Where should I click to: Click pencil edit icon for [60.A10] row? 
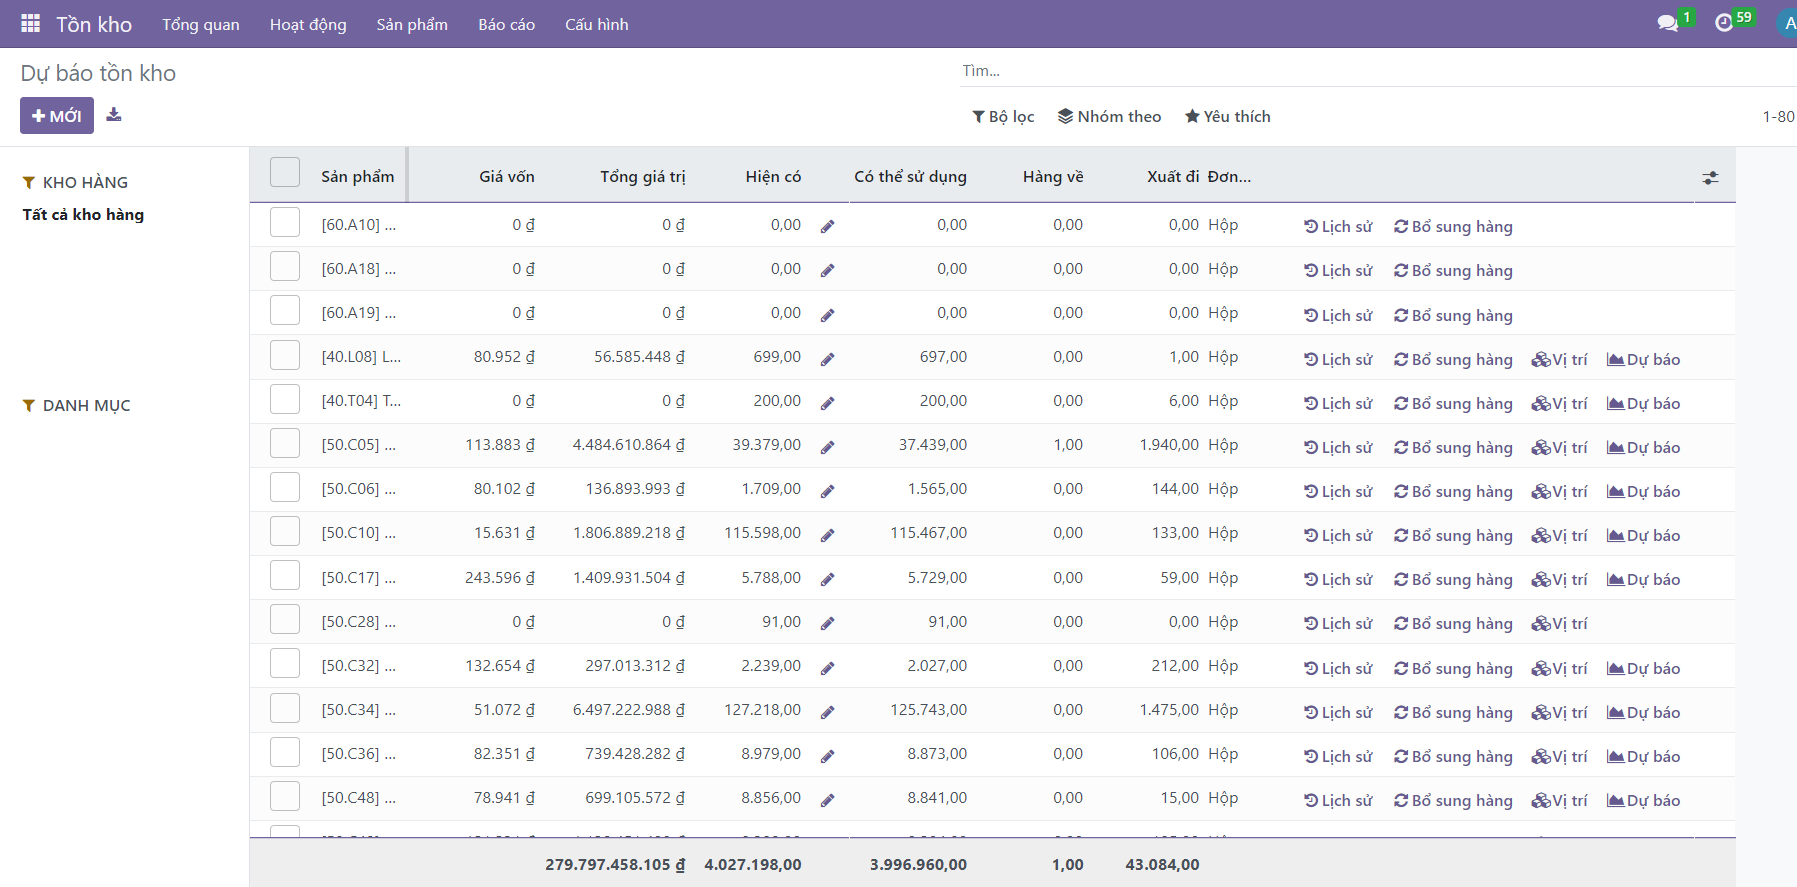pyautogui.click(x=827, y=227)
